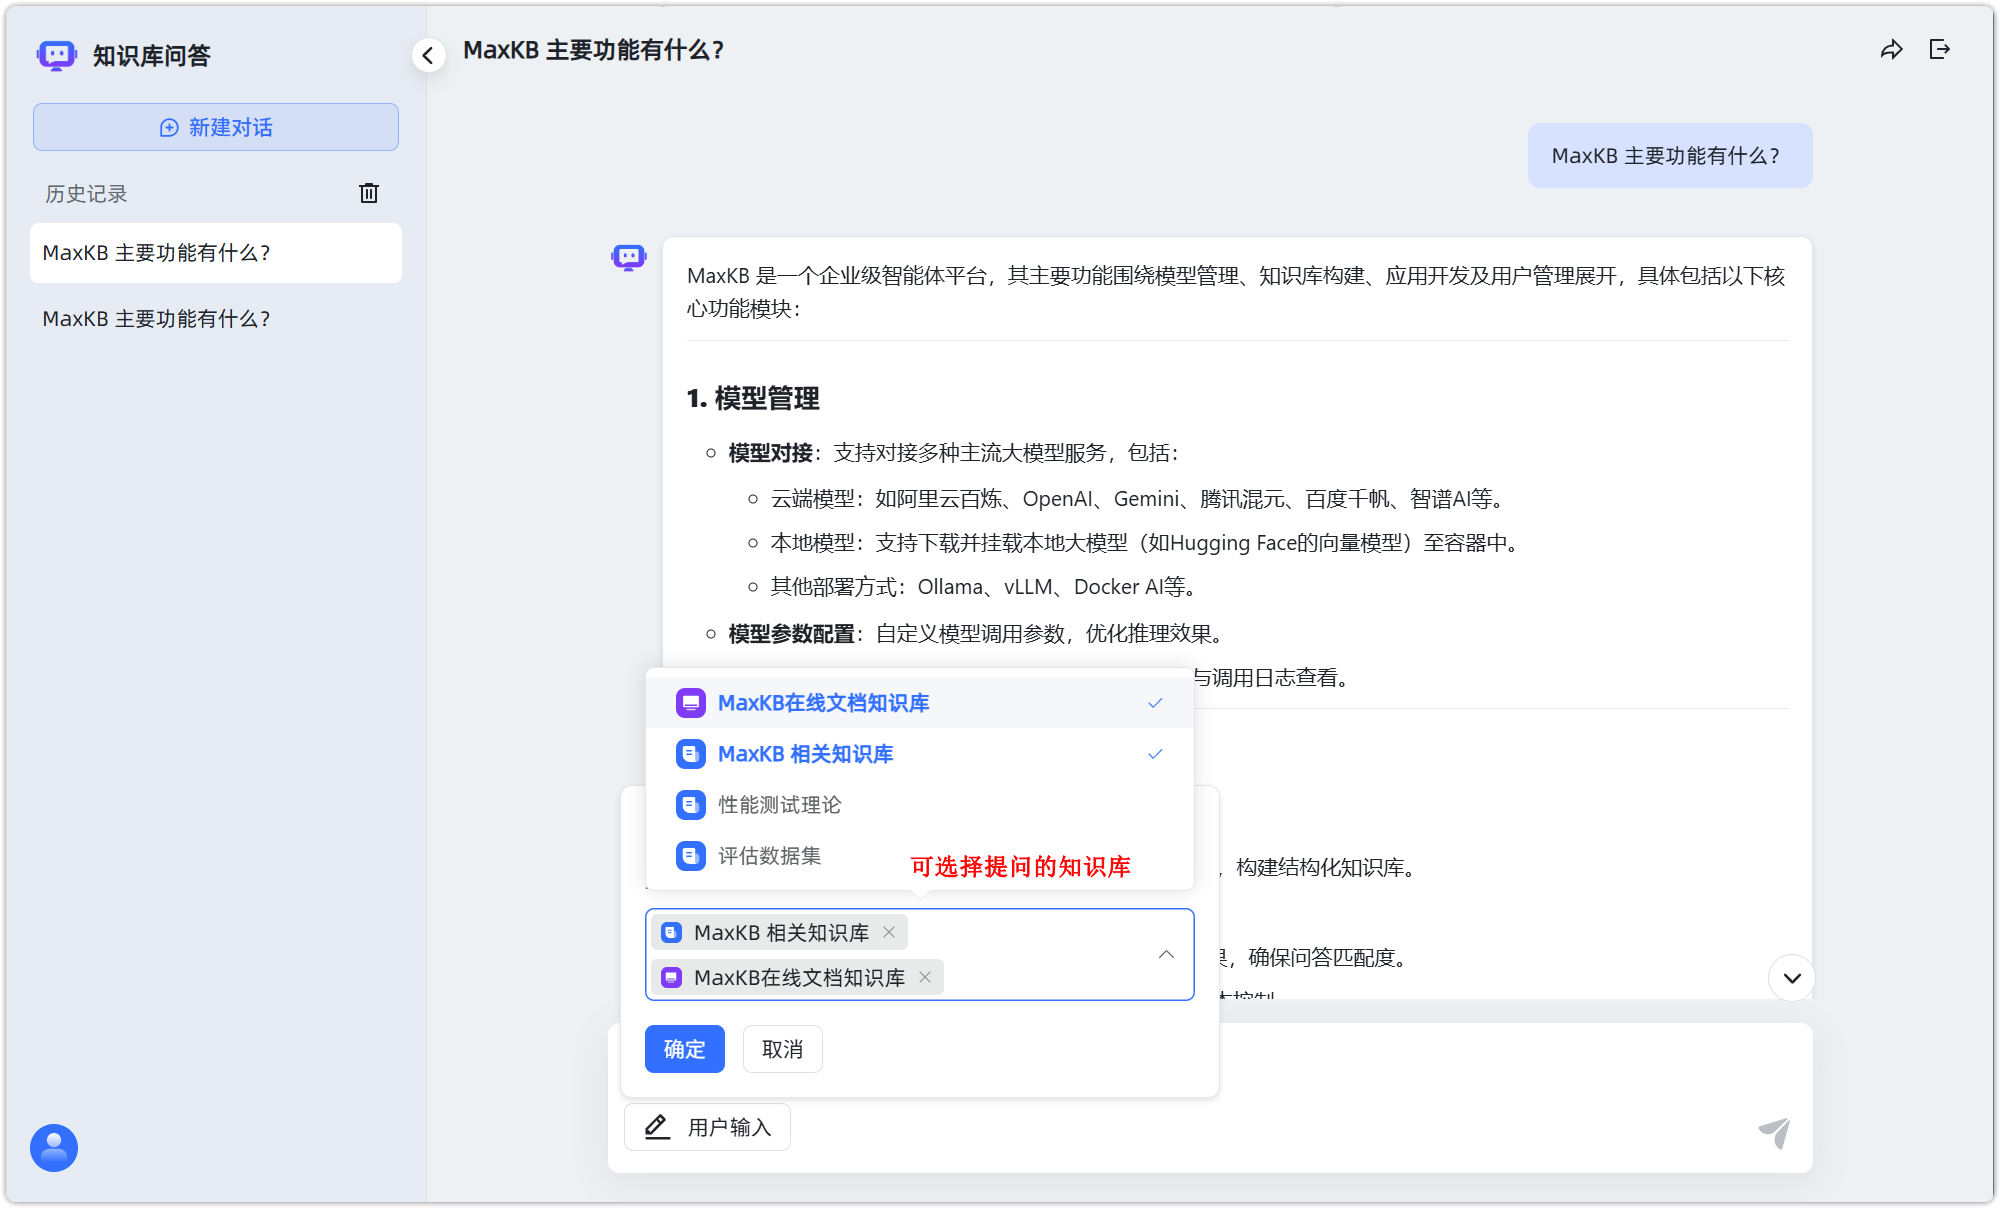Click the exit/logout icon
2000x1208 pixels.
click(x=1941, y=49)
